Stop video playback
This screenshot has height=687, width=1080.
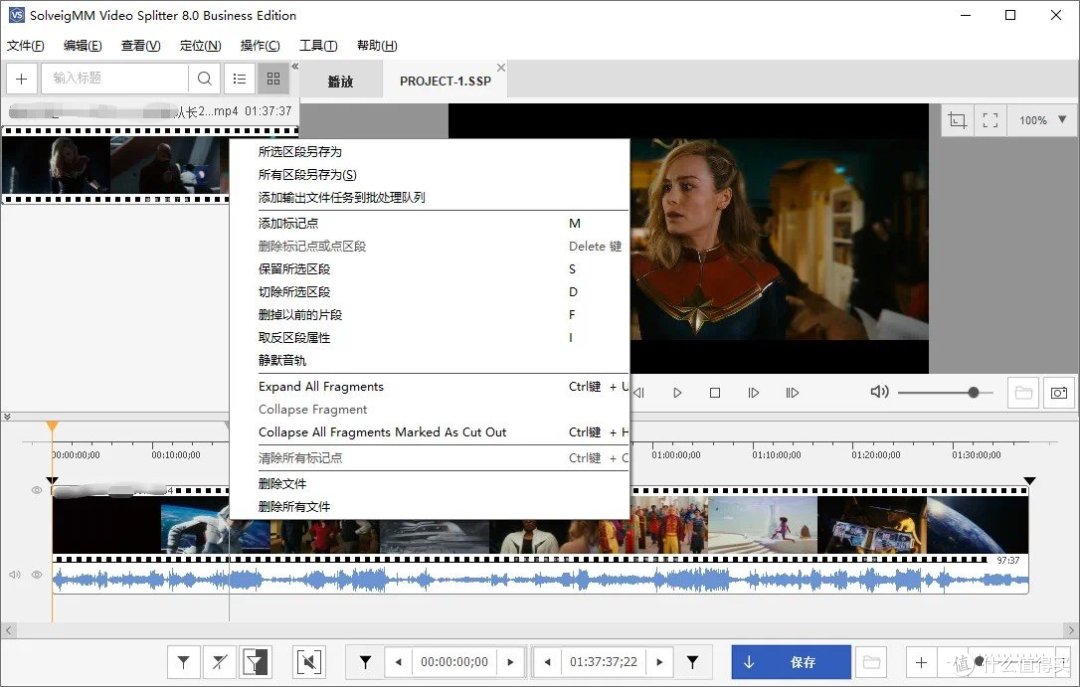715,393
